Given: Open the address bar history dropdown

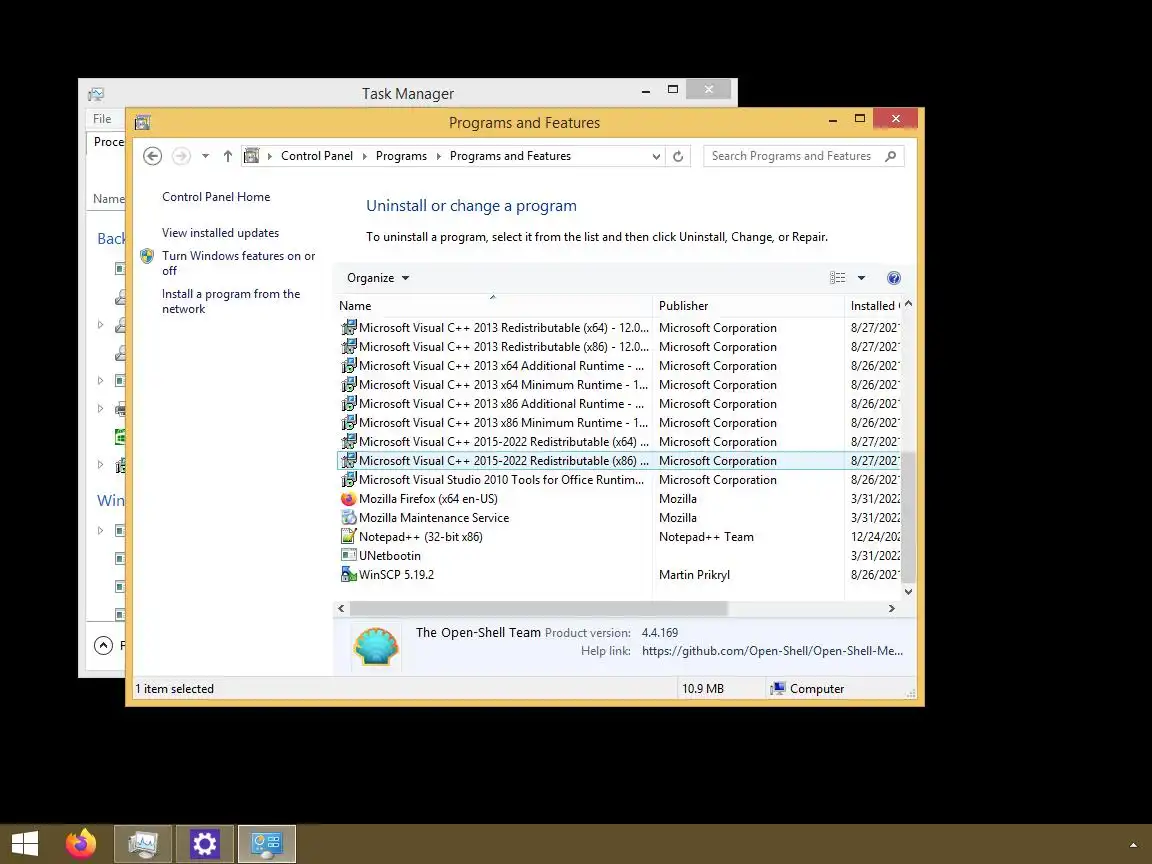Looking at the screenshot, I should 656,156.
